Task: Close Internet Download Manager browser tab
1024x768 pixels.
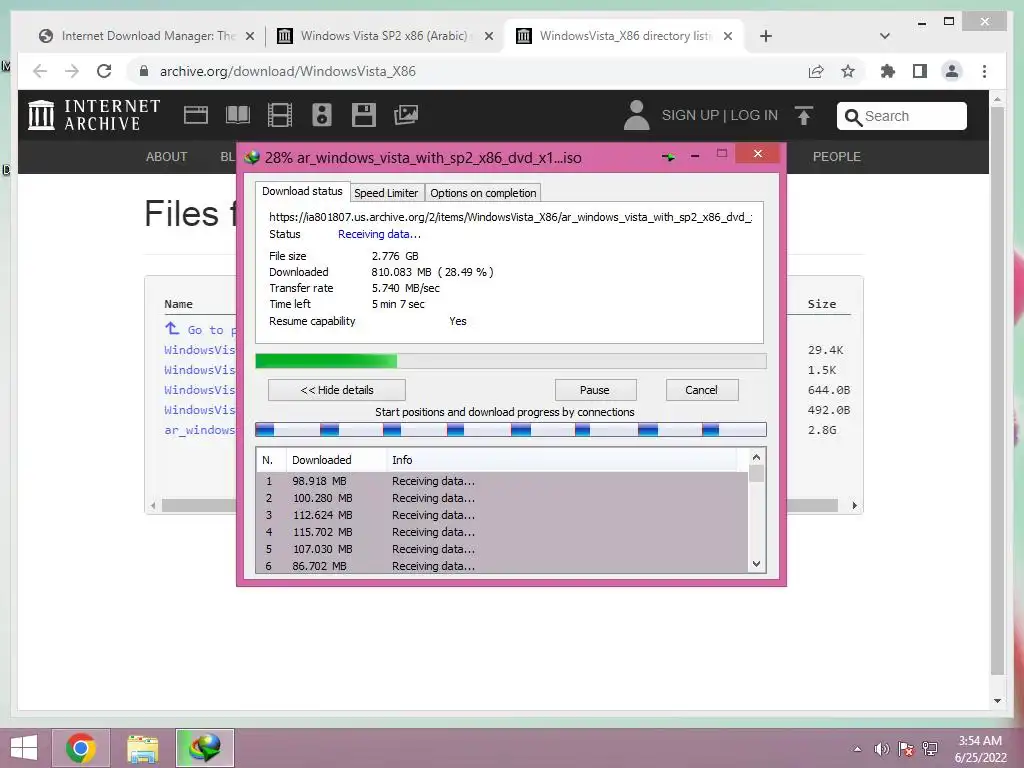Action: click(x=249, y=36)
